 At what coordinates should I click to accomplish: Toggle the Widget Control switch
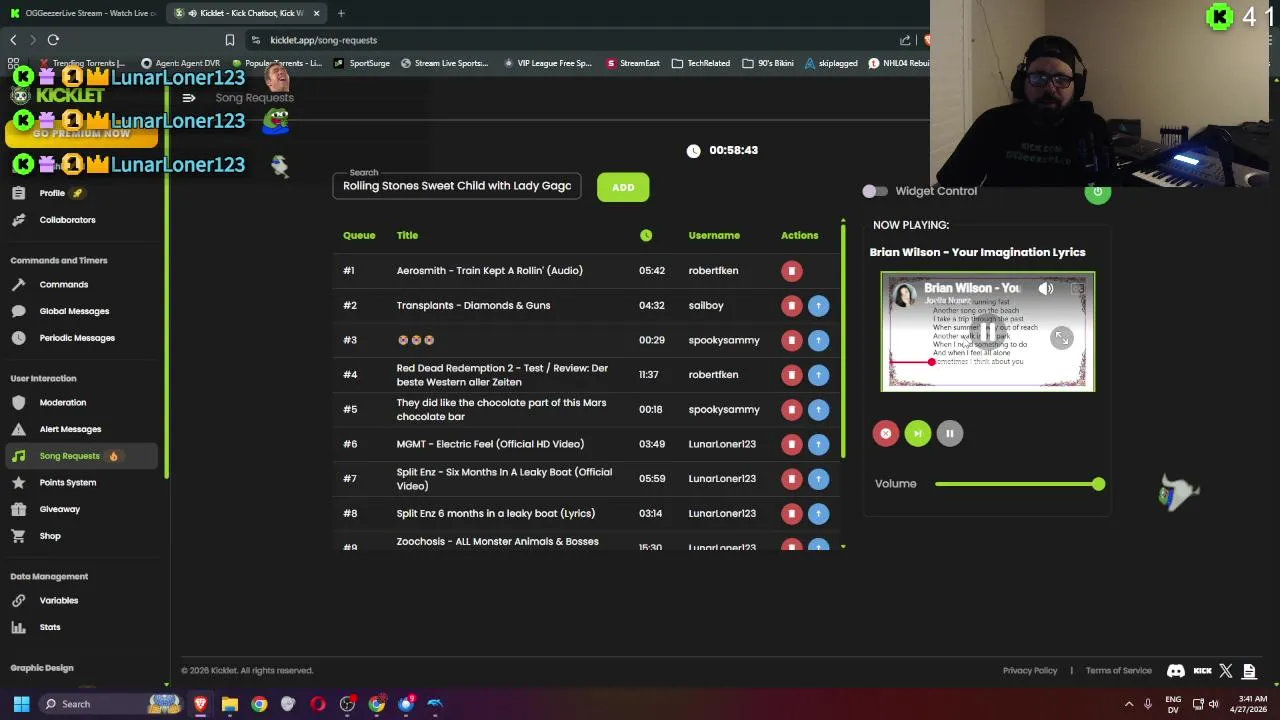[874, 191]
